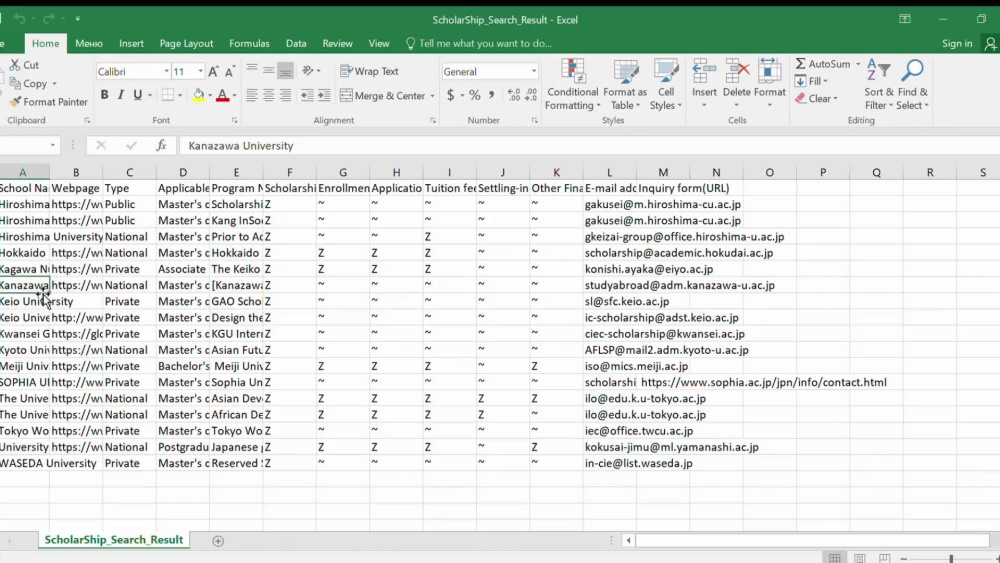This screenshot has height=563, width=1000.
Task: Open the Review tab
Action: tap(337, 43)
